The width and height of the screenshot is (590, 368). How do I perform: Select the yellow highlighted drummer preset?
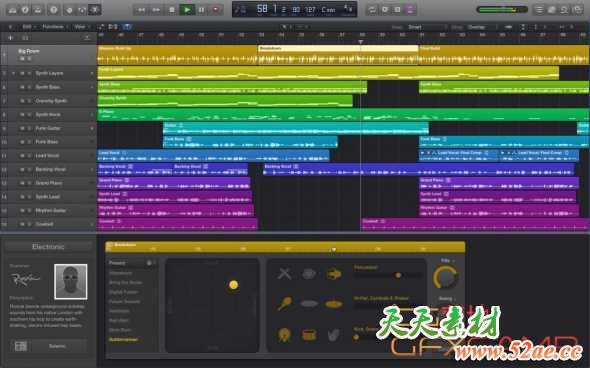click(x=123, y=339)
